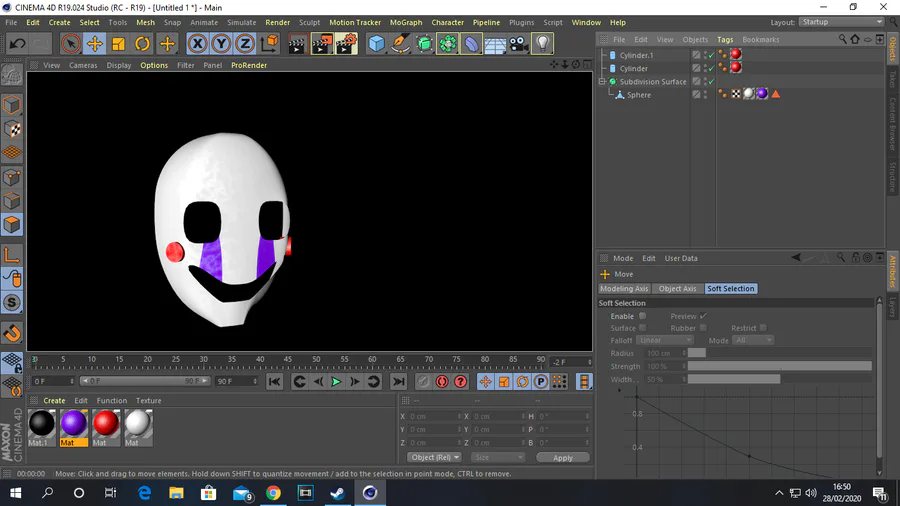Switch to the Object Axis tab
The image size is (900, 506).
677,289
